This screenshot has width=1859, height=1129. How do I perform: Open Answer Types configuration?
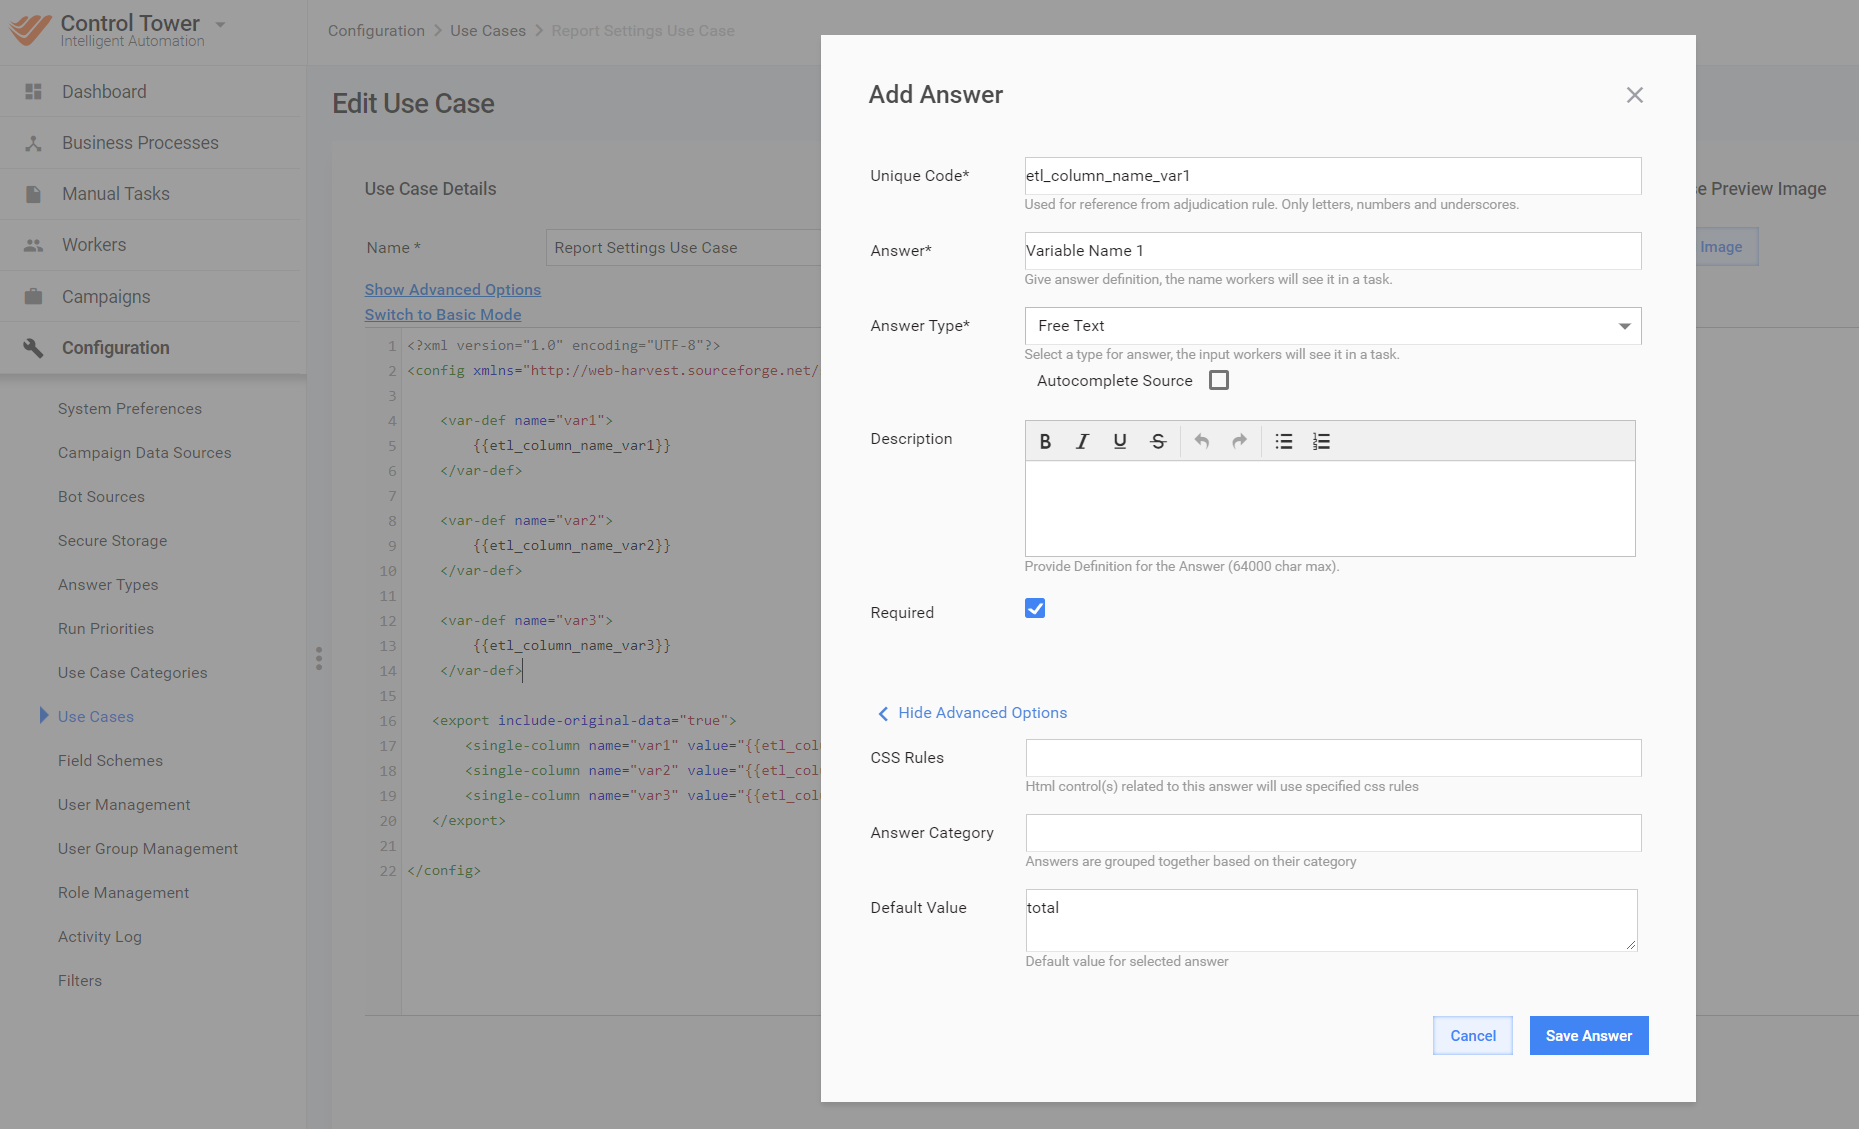click(108, 585)
